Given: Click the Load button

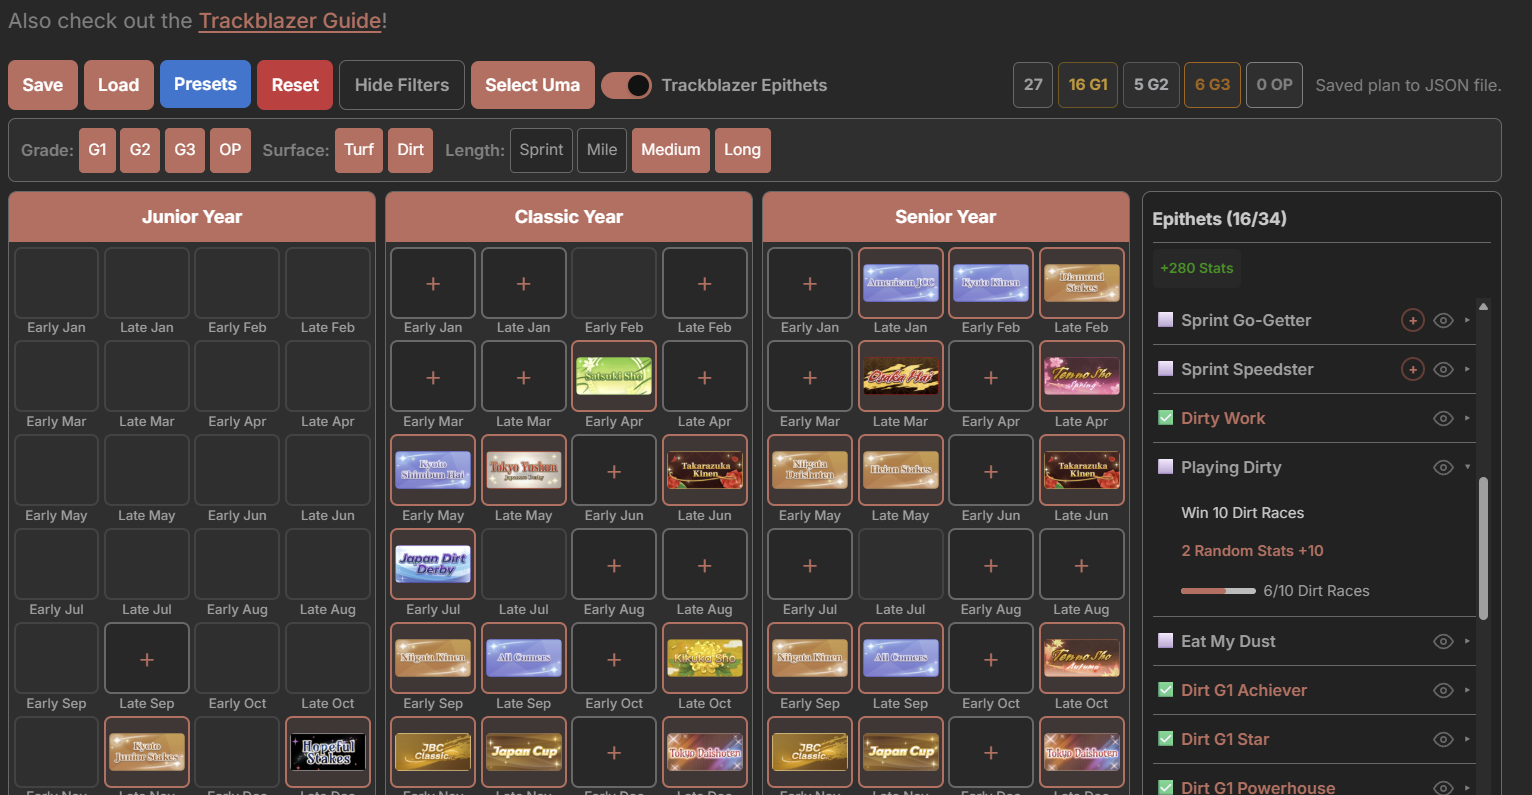Looking at the screenshot, I should pyautogui.click(x=119, y=85).
